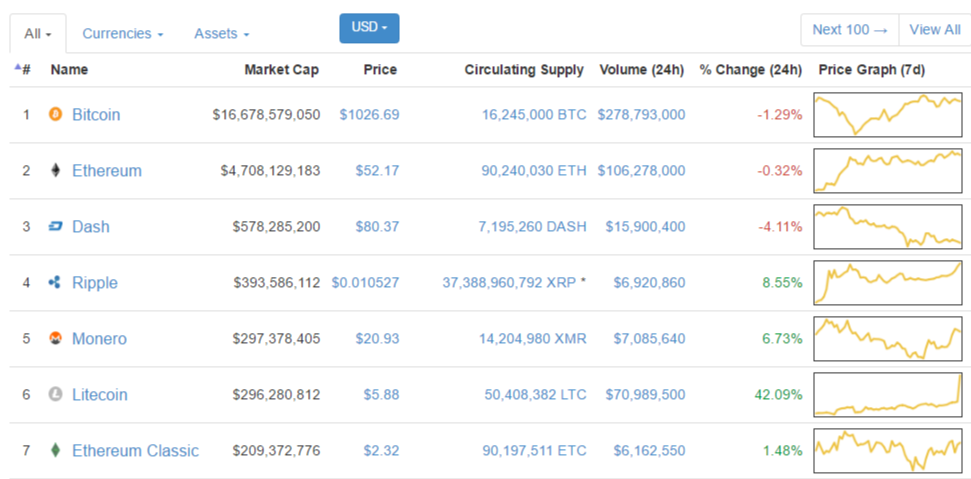Click the Monero logo icon
Screen dimensions: 971x479
[55, 339]
